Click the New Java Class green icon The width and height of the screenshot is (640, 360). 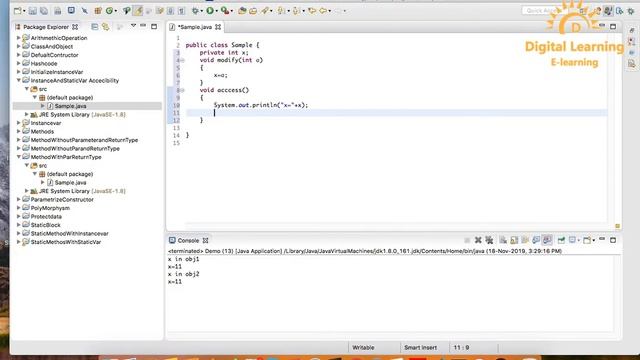[x=109, y=11]
